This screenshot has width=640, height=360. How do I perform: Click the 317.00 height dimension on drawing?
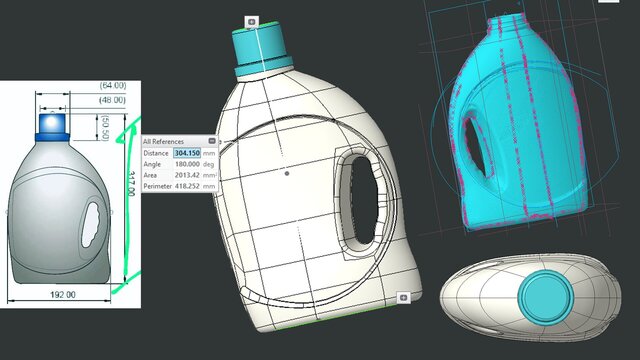coord(131,184)
